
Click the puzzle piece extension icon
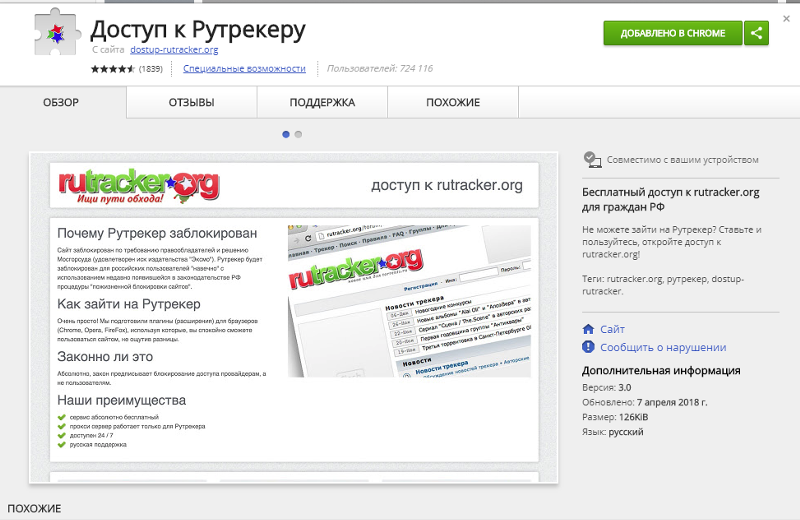(57, 34)
